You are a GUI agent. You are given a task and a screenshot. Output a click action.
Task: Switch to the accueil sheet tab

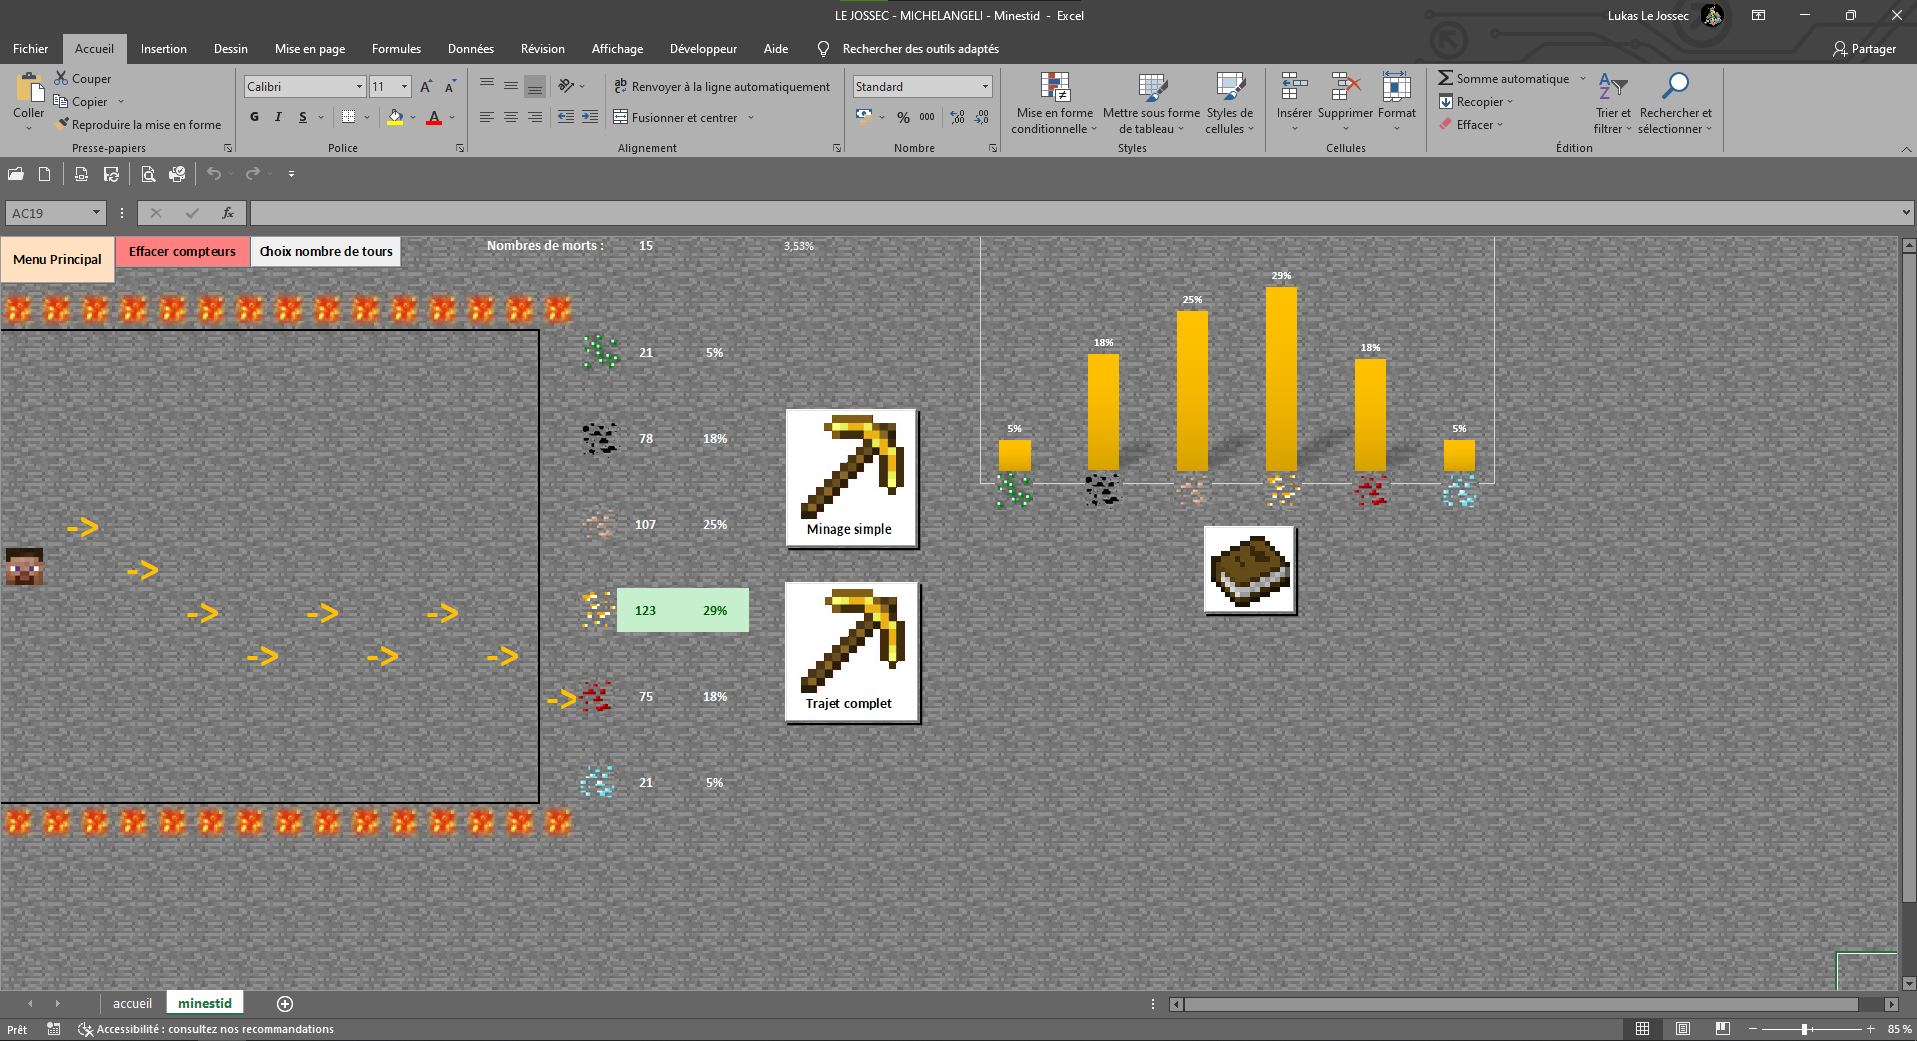tap(132, 1003)
